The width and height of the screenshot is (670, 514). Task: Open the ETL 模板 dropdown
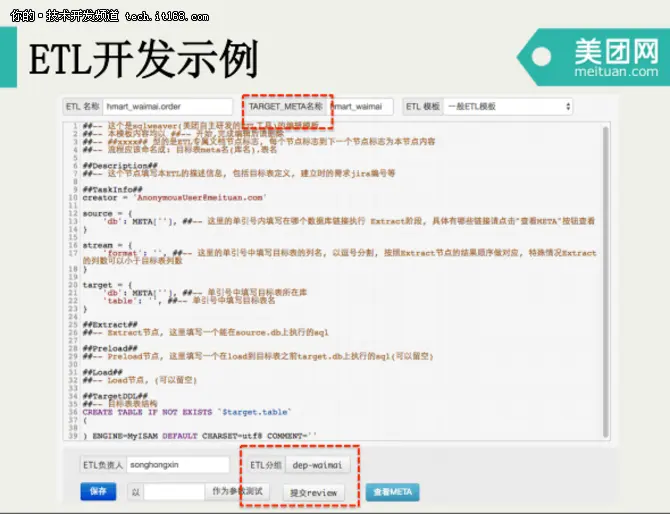point(508,106)
